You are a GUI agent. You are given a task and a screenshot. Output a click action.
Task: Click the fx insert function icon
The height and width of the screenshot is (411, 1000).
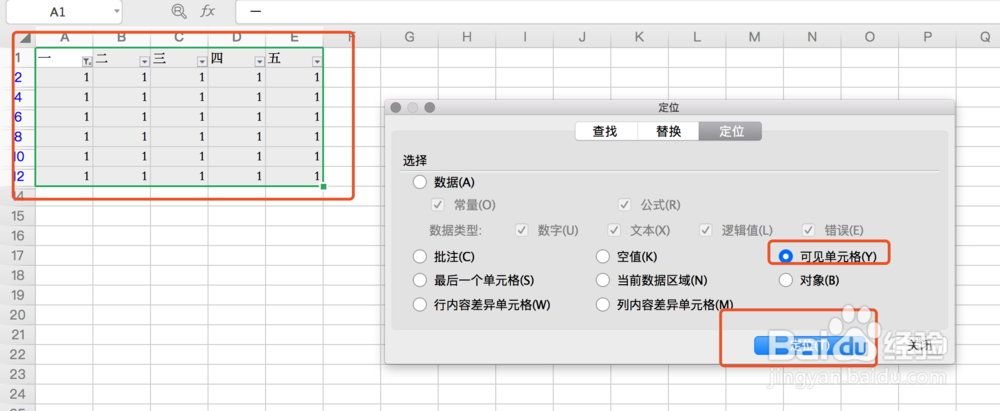pyautogui.click(x=207, y=11)
